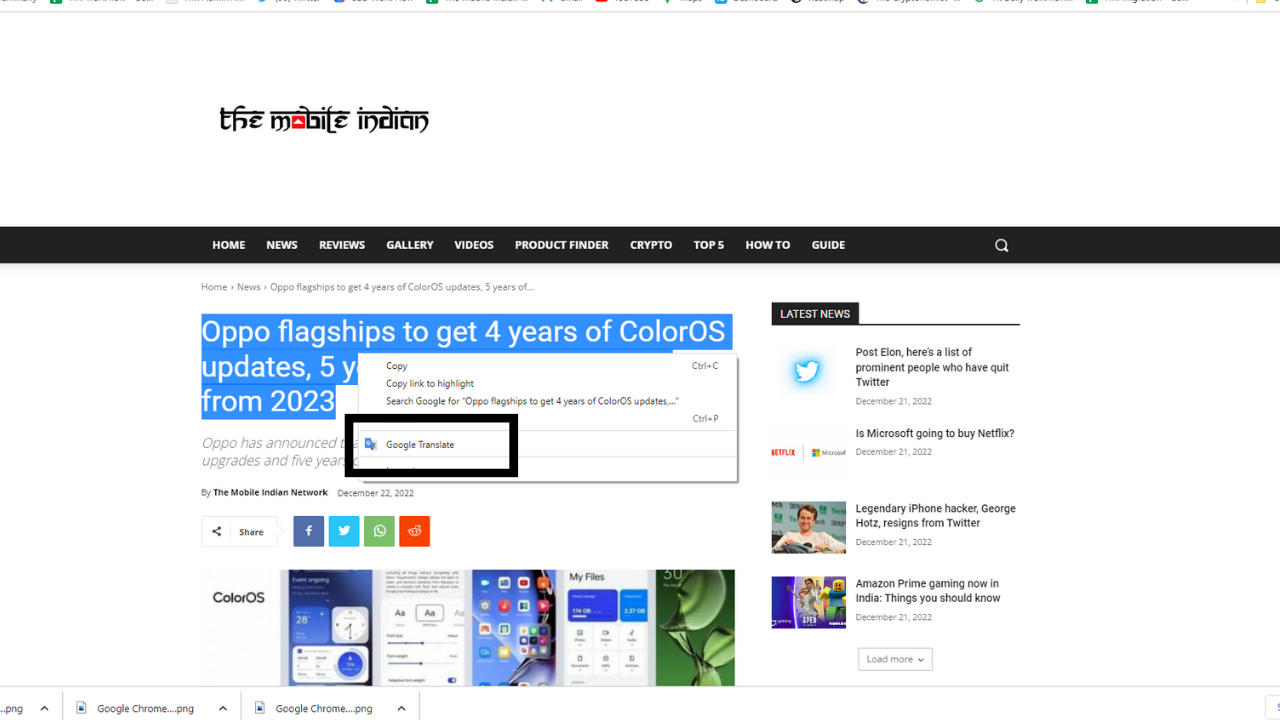Open the CRYPTO section
This screenshot has width=1280, height=720.
point(651,245)
